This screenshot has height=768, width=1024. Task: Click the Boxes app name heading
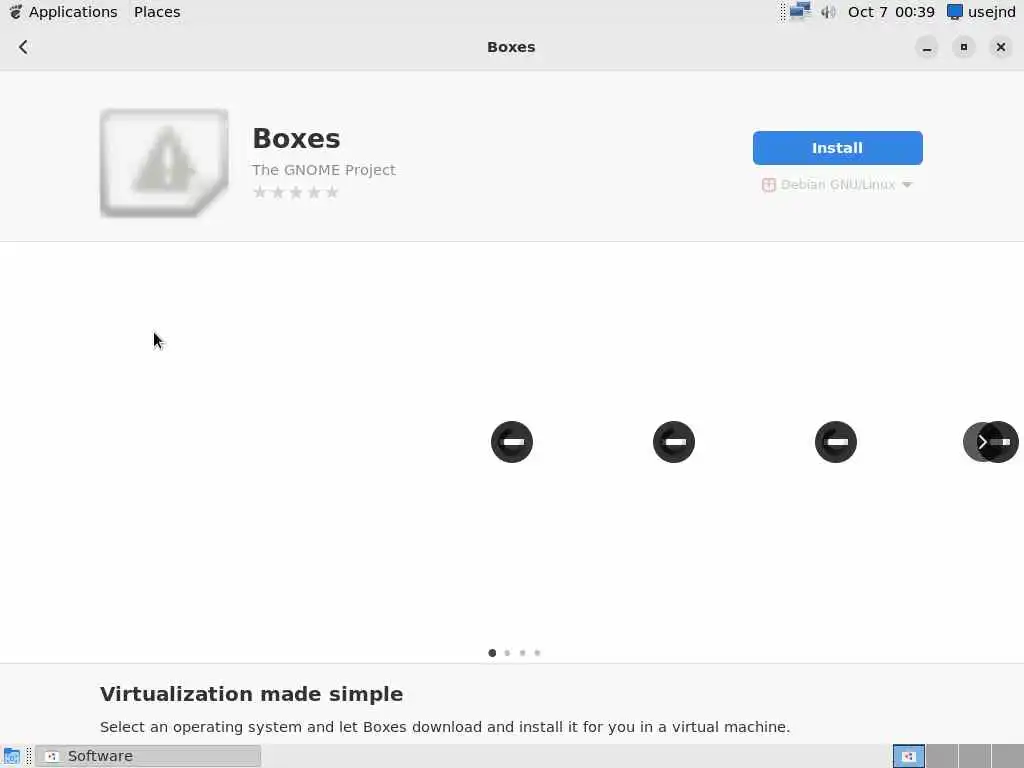pos(296,138)
